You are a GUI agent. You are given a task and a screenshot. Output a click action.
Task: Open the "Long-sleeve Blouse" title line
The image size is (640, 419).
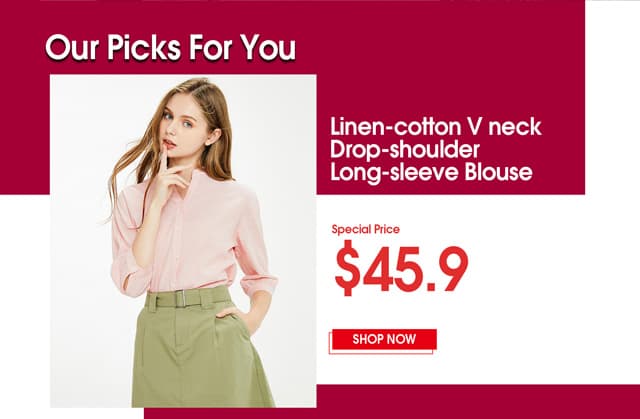tap(431, 172)
